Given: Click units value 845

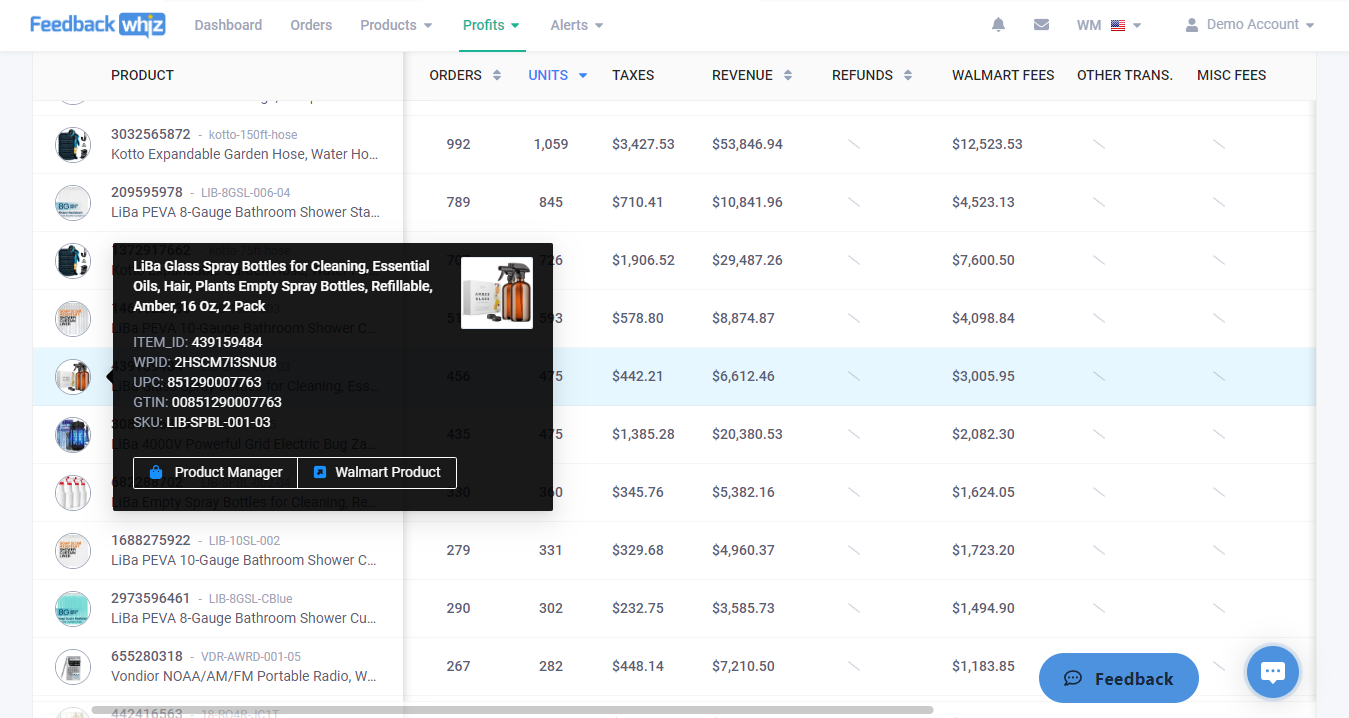Looking at the screenshot, I should [551, 202].
